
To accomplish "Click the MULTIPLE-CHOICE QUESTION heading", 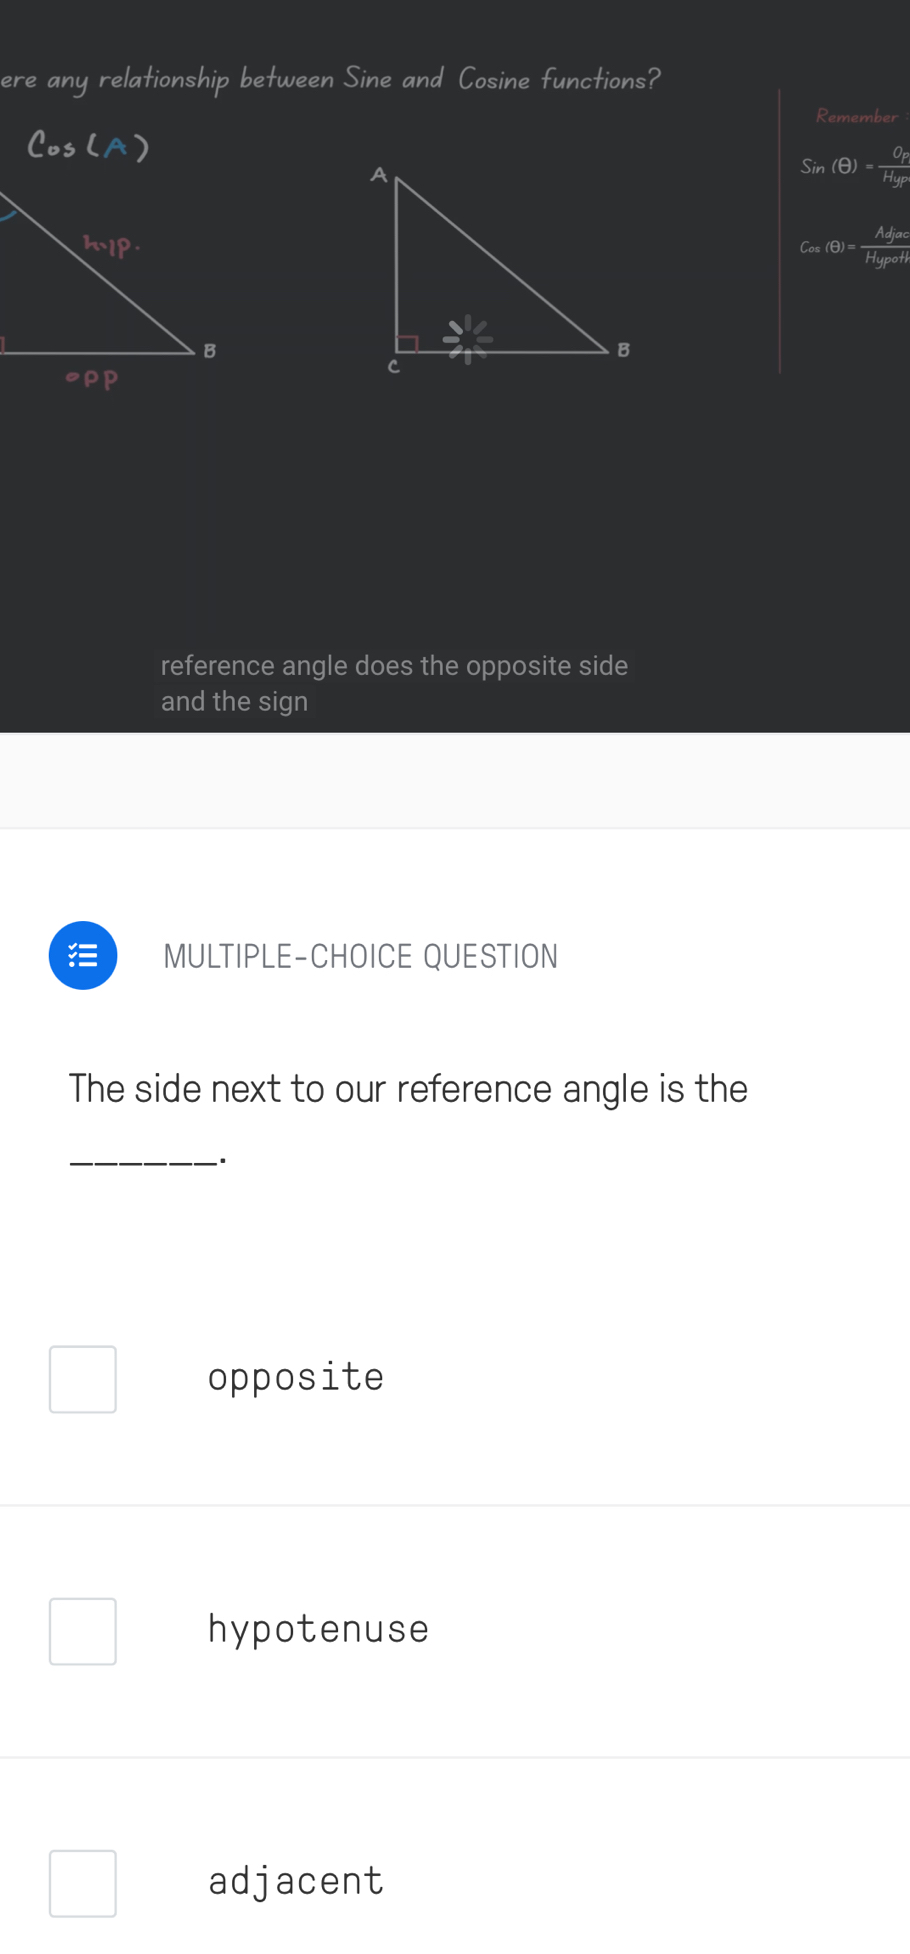I will coord(360,956).
